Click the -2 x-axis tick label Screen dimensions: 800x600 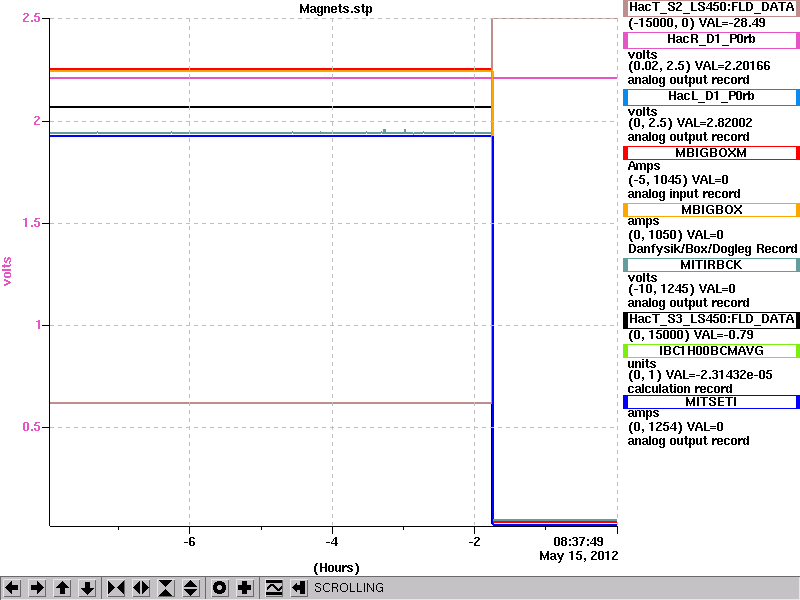[x=474, y=542]
